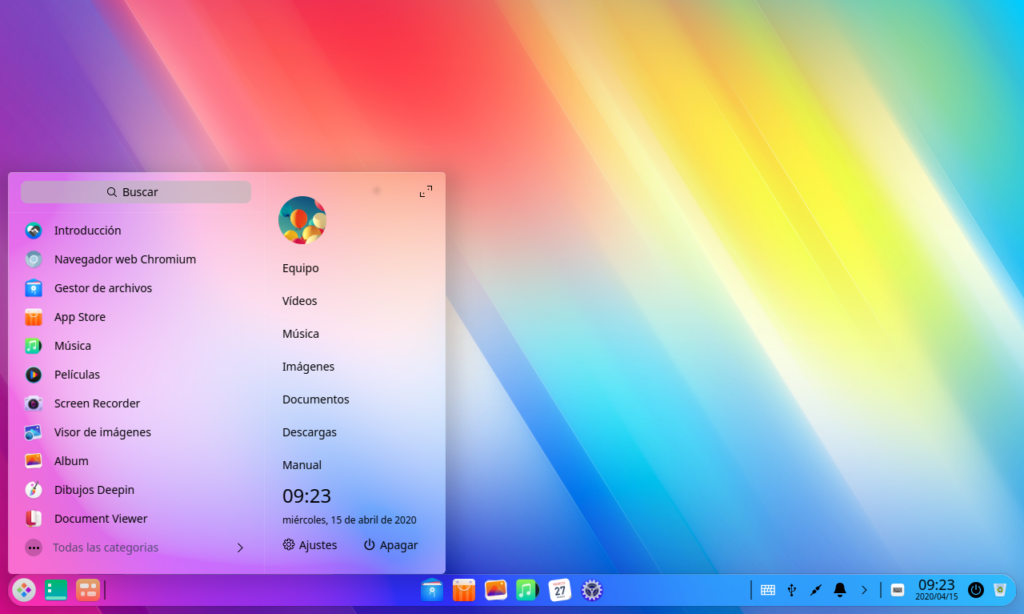Launch File Manager from the dock

(432, 590)
